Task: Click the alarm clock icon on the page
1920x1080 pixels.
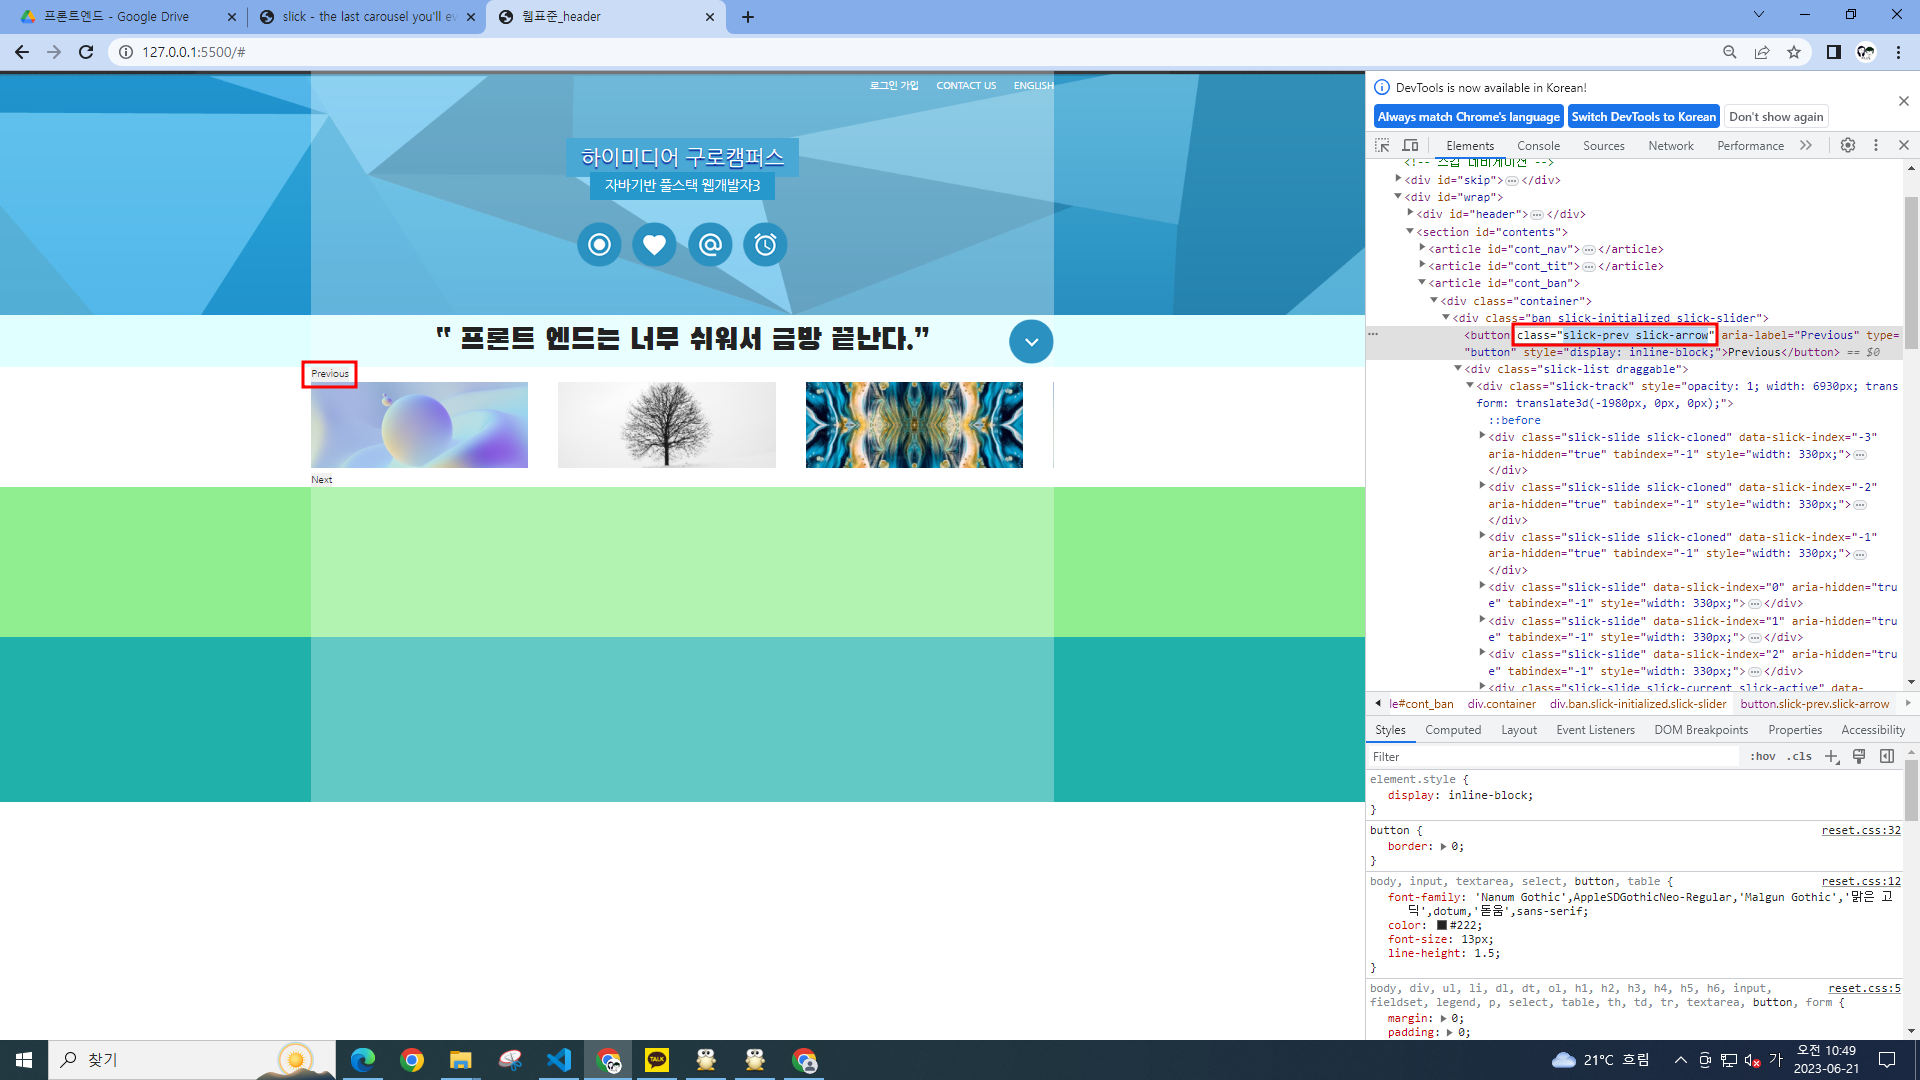Action: [x=765, y=245]
